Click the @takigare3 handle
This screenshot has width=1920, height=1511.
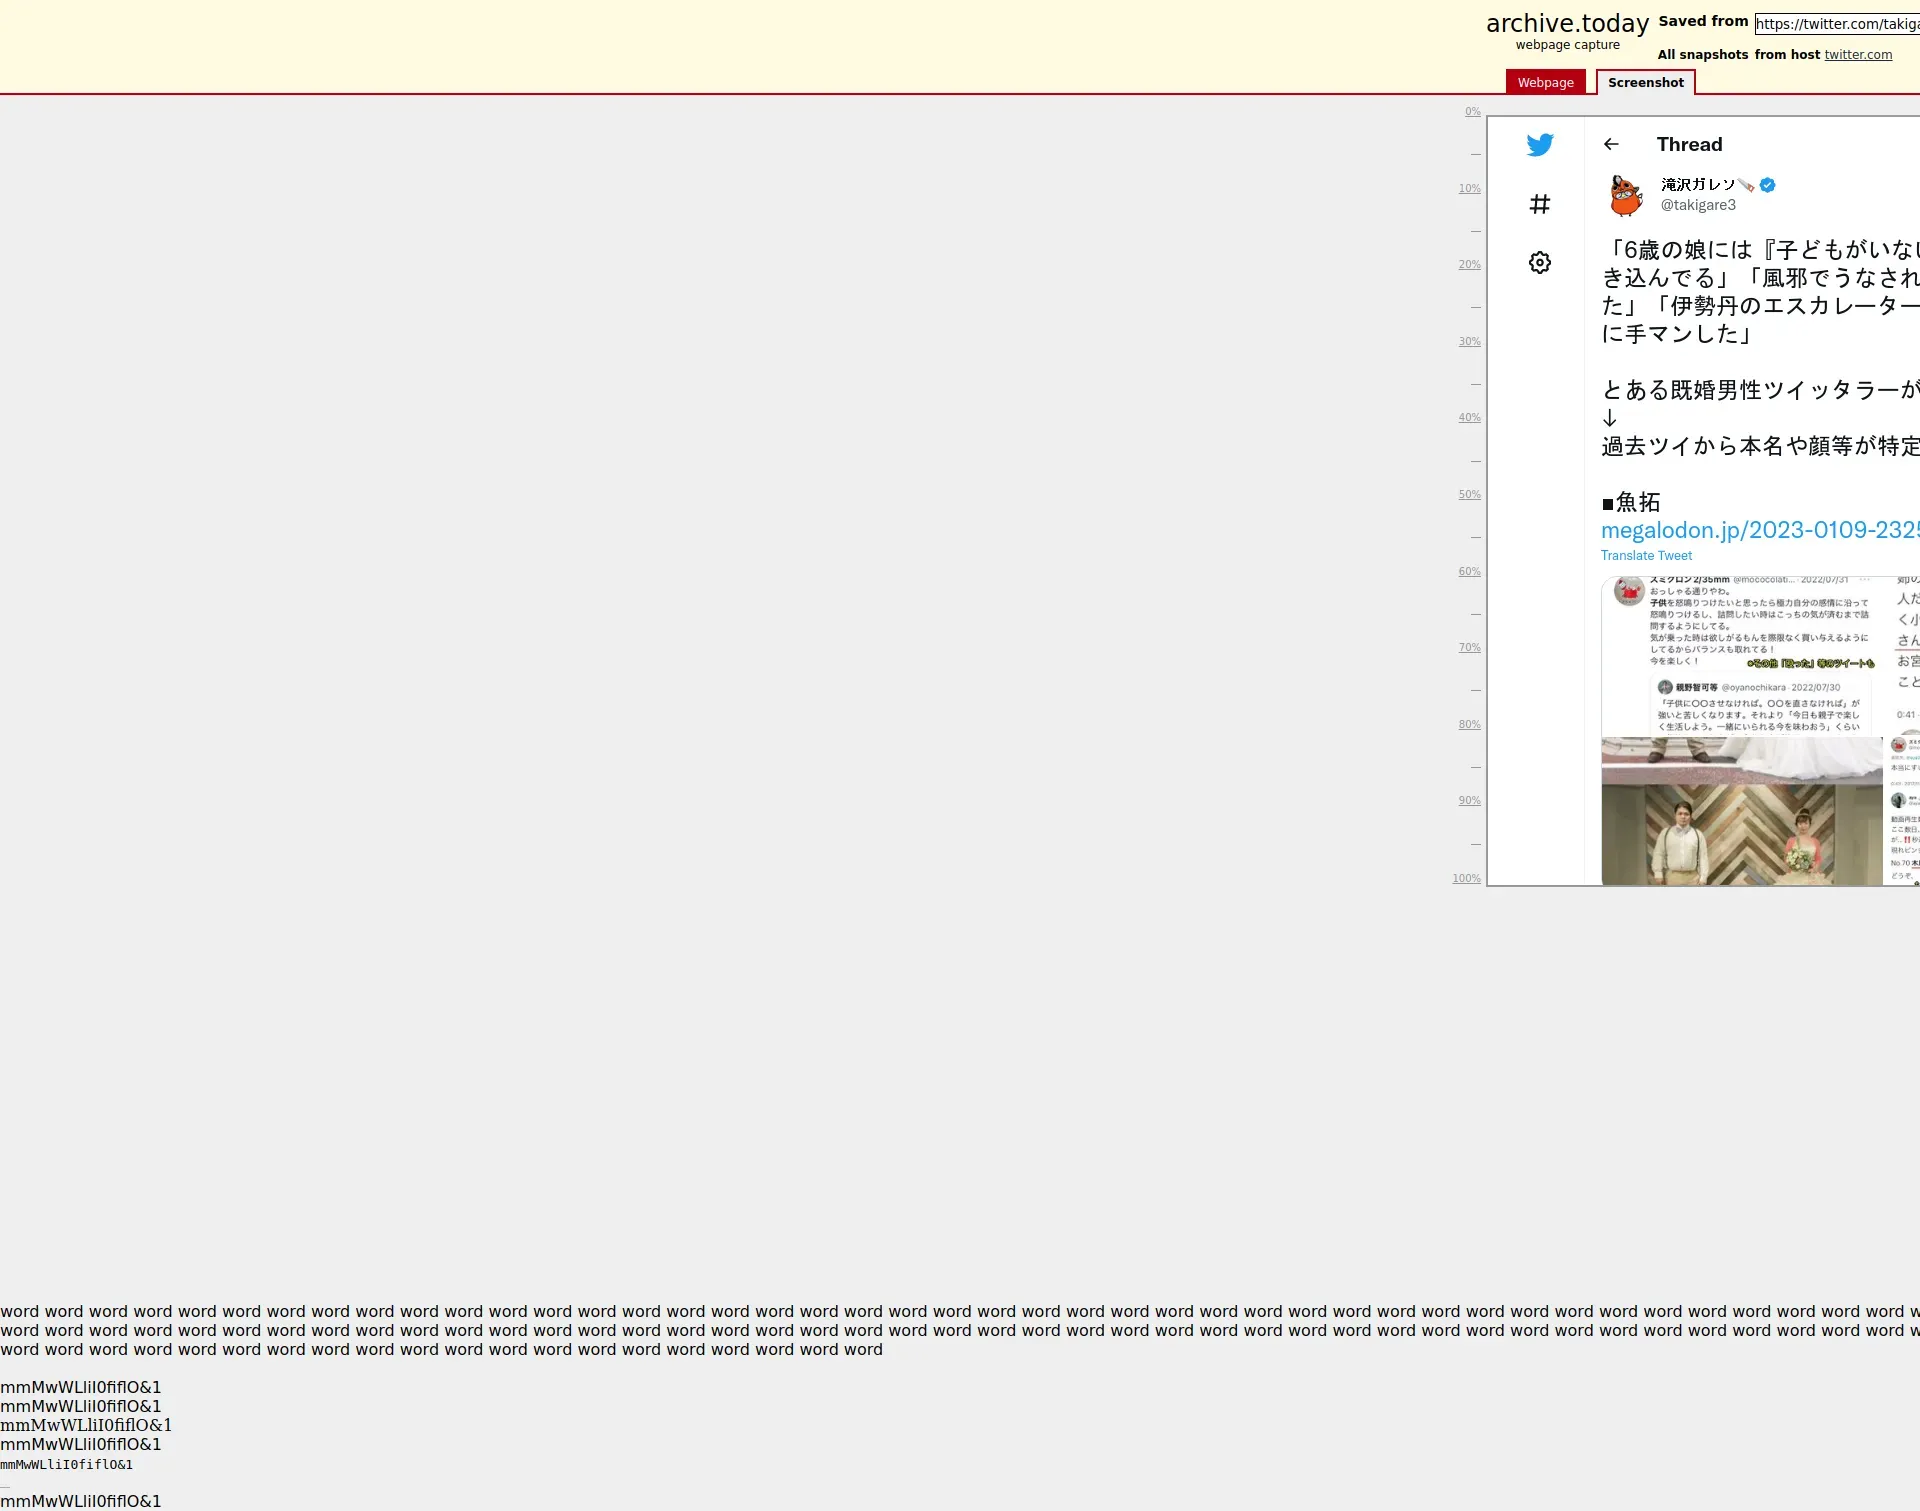pos(1698,205)
